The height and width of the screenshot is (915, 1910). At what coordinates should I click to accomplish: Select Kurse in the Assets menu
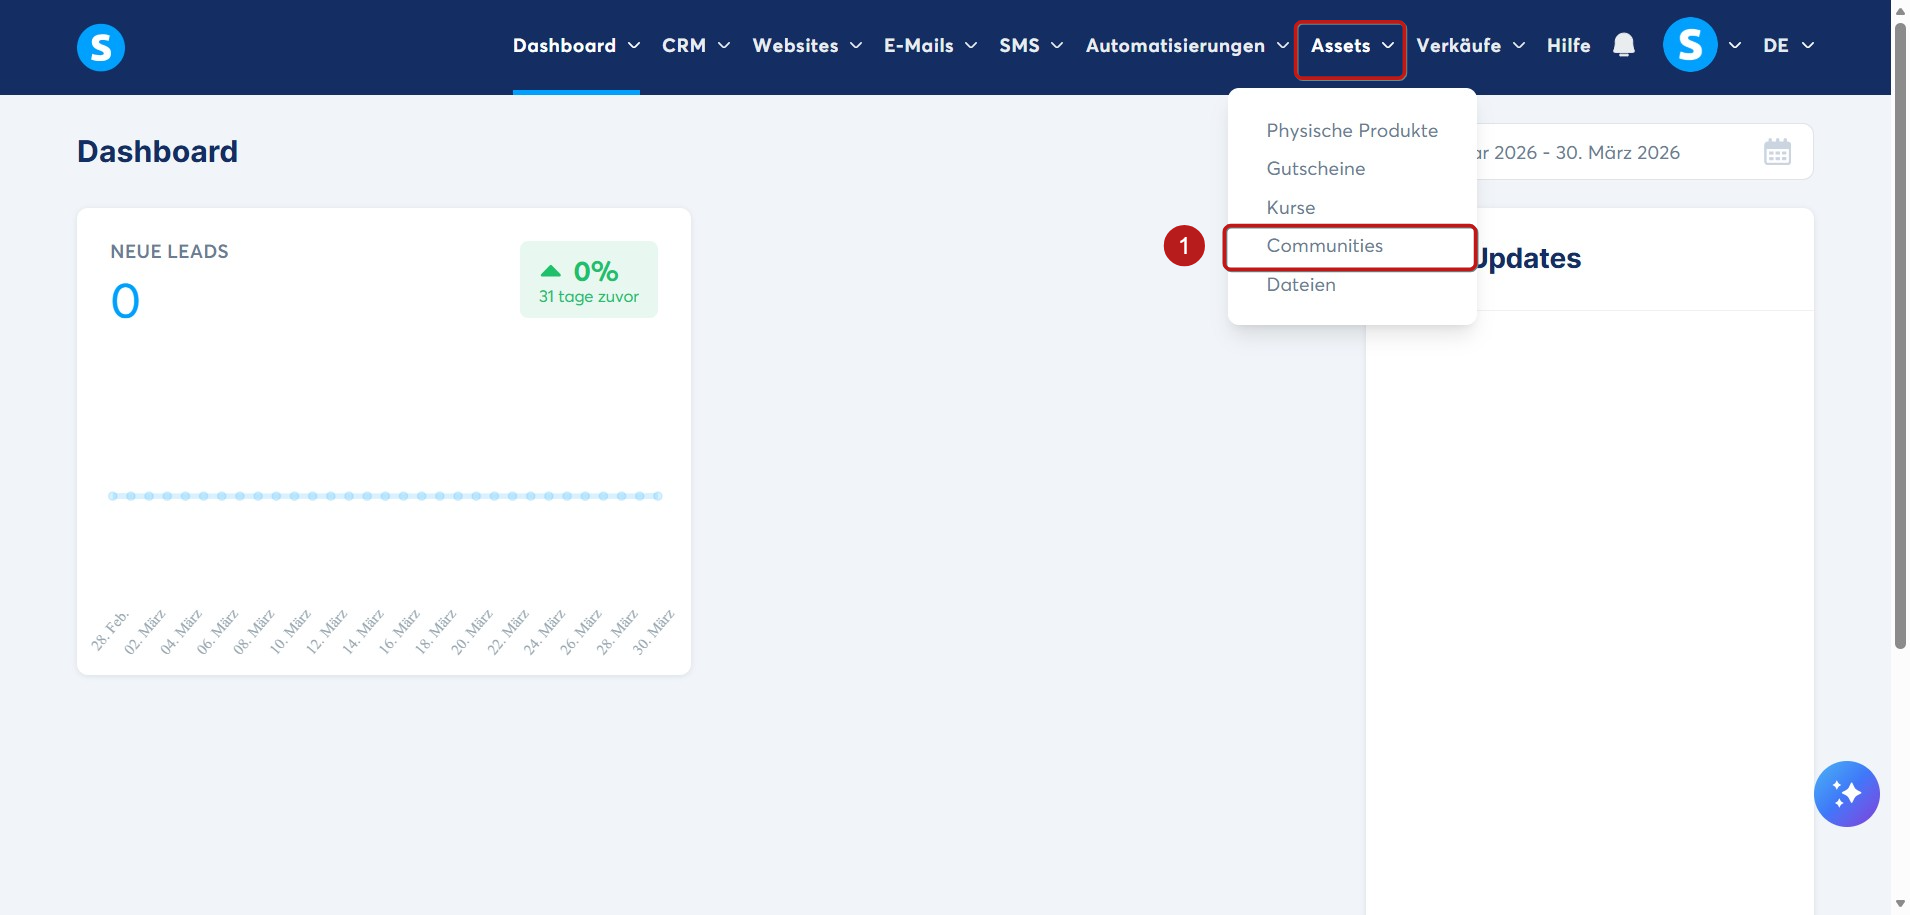1290,207
